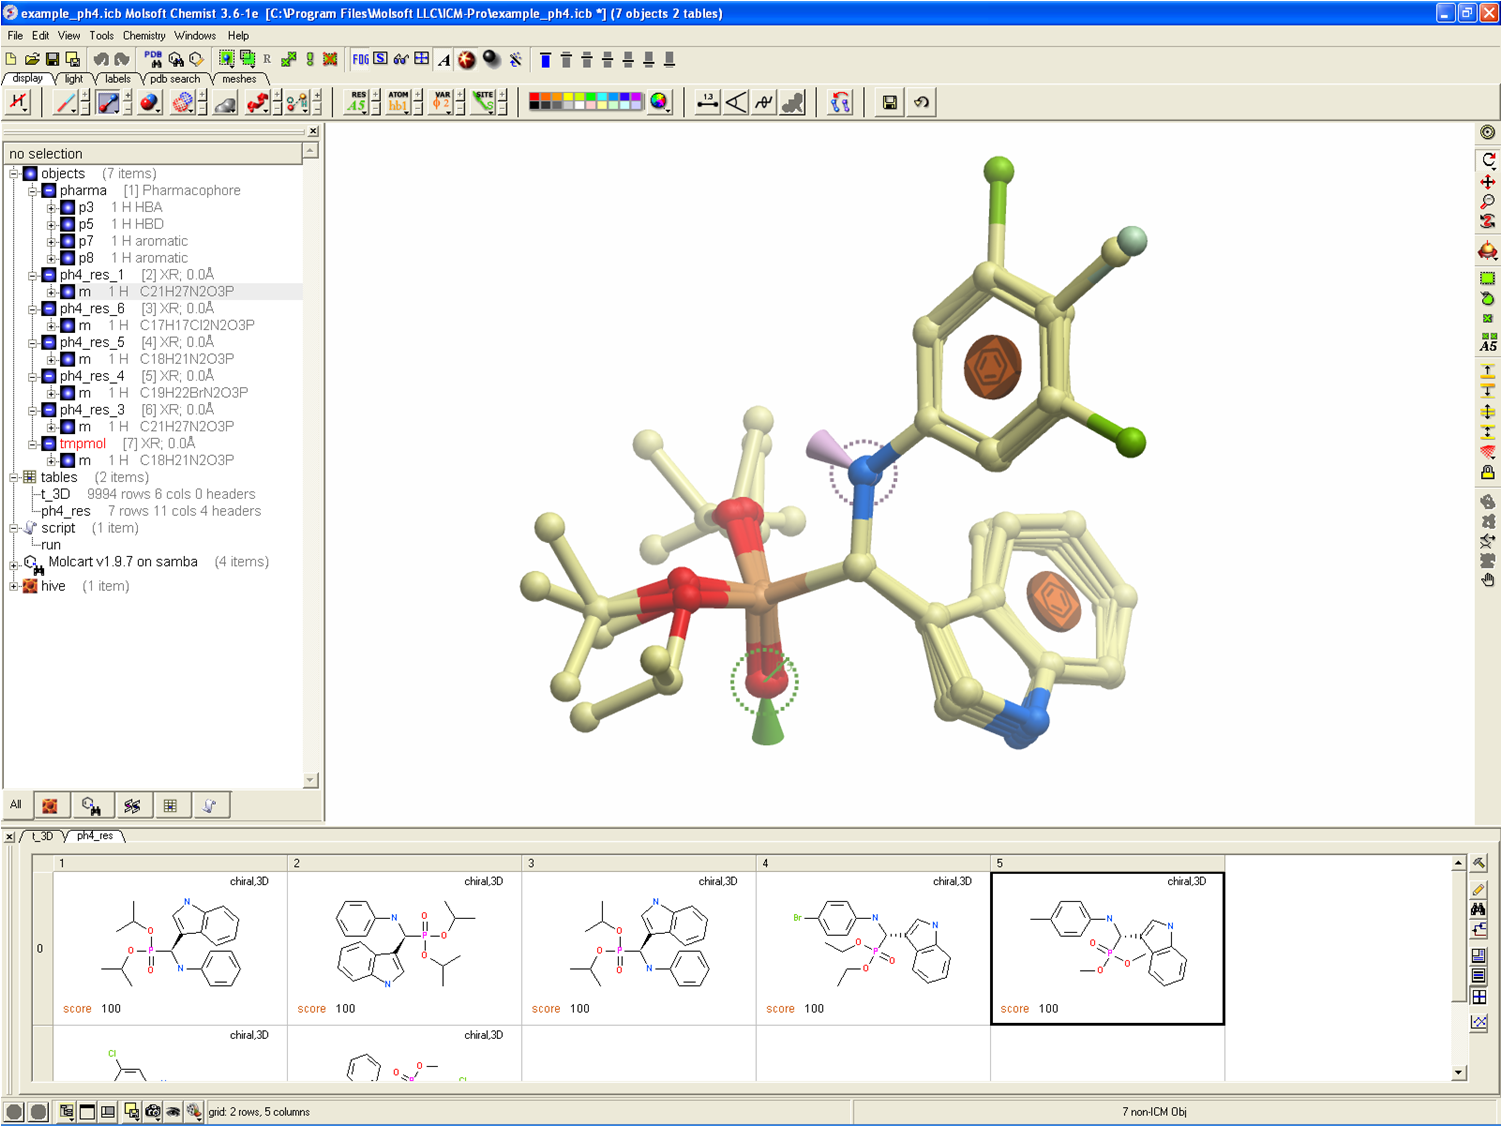This screenshot has height=1127, width=1502.
Task: Toggle visibility square of the ph4_res_6 object
Action: pyautogui.click(x=49, y=309)
